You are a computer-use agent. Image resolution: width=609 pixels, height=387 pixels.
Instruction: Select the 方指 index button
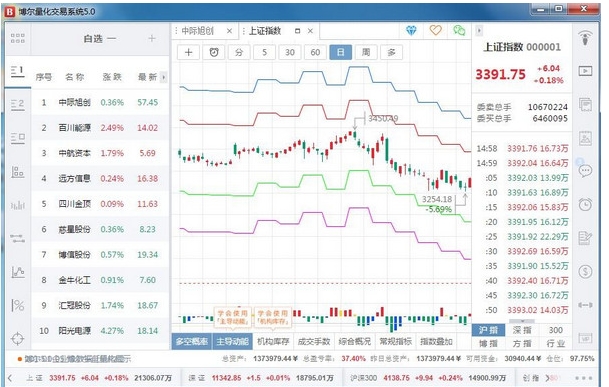click(522, 343)
